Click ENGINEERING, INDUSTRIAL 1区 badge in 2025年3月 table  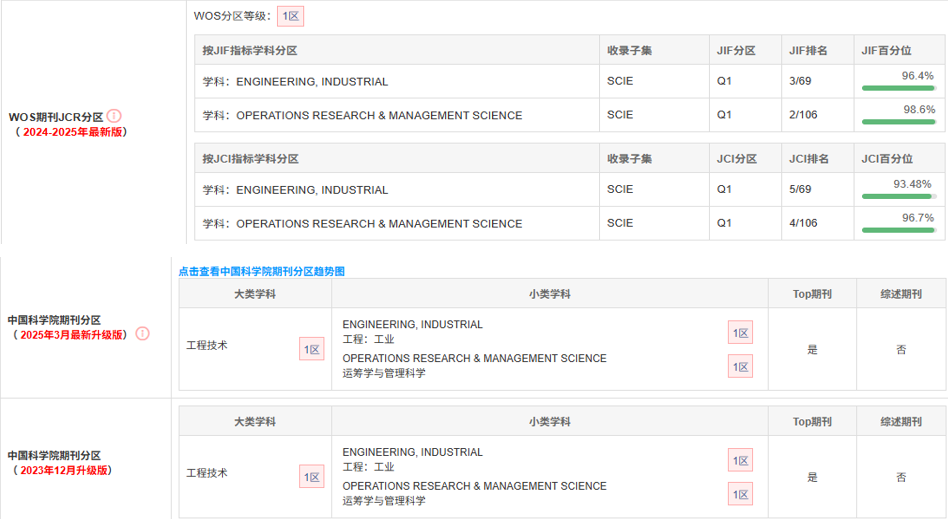[740, 333]
